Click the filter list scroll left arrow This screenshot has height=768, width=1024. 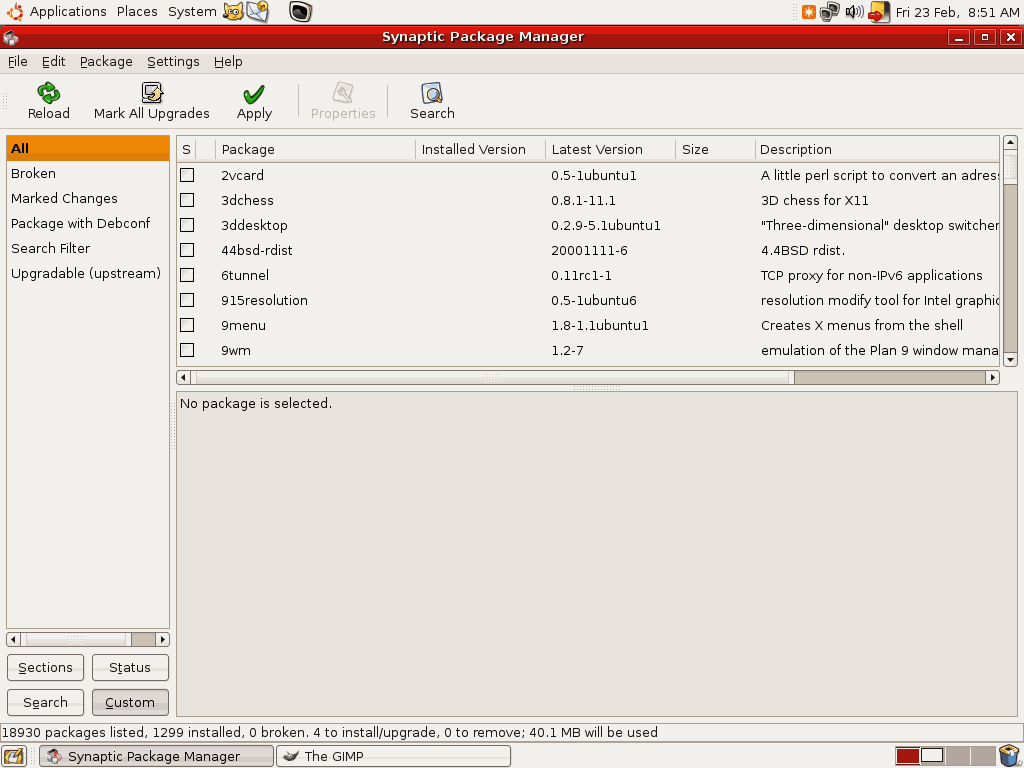click(13, 639)
